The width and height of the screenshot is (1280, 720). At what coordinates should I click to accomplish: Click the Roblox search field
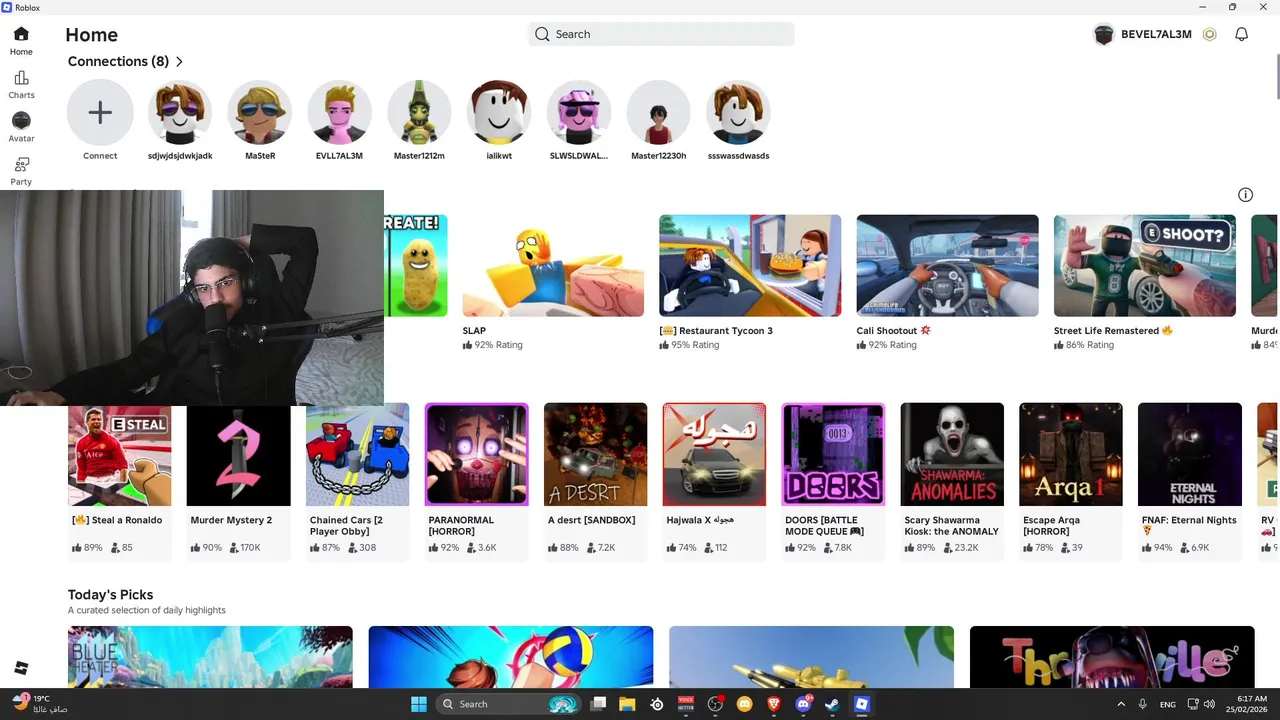(661, 34)
